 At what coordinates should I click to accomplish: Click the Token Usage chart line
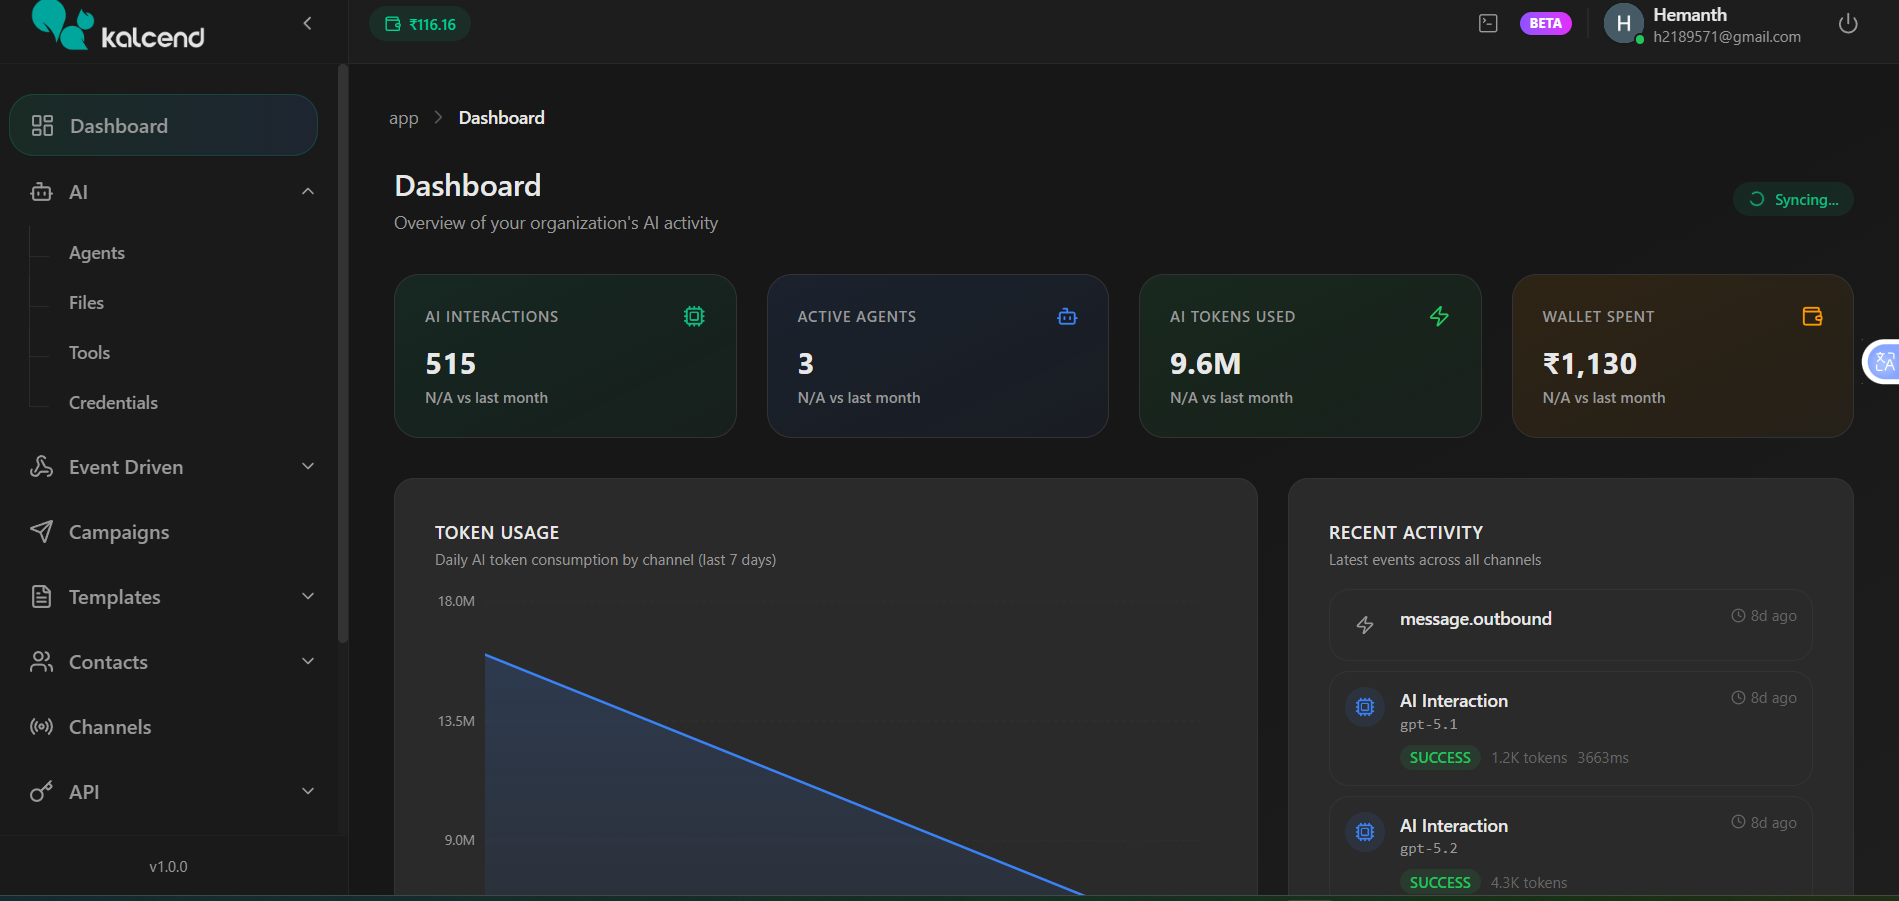tap(784, 773)
